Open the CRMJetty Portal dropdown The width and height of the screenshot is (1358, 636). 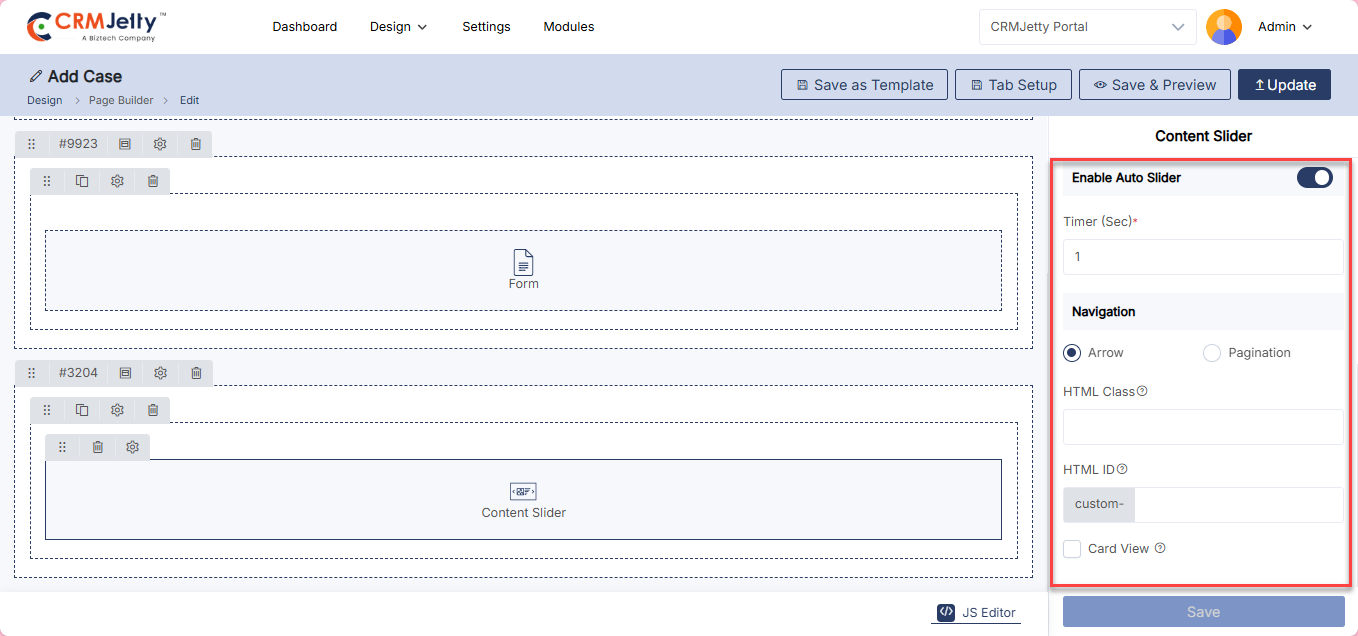coord(1087,27)
